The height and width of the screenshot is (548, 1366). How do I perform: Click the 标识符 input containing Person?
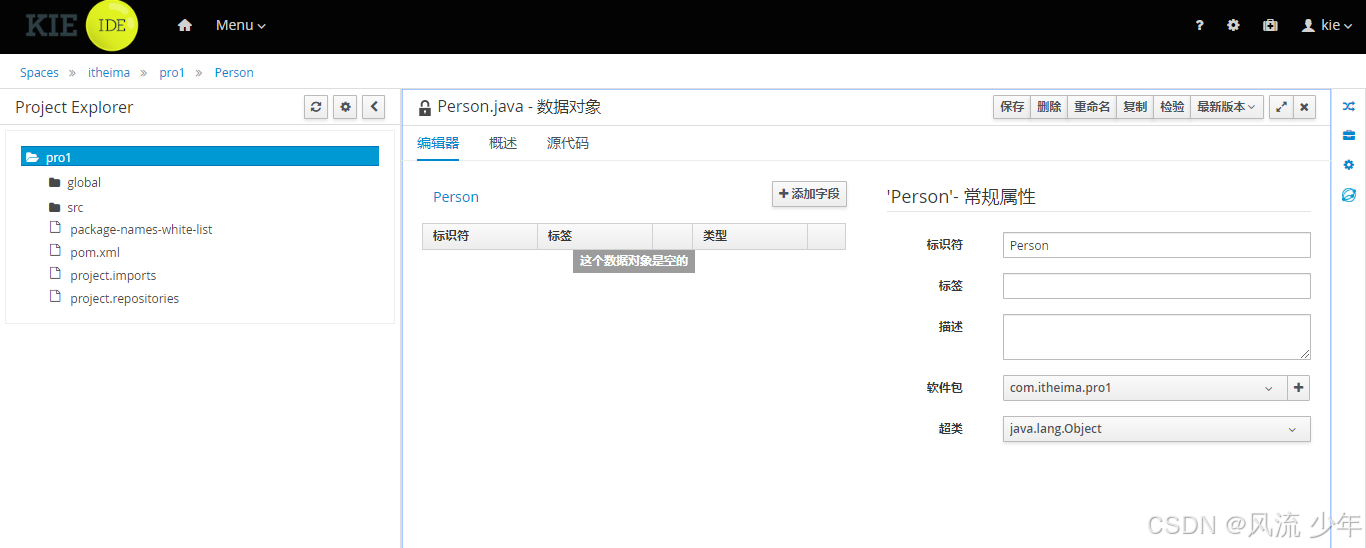(x=1157, y=245)
